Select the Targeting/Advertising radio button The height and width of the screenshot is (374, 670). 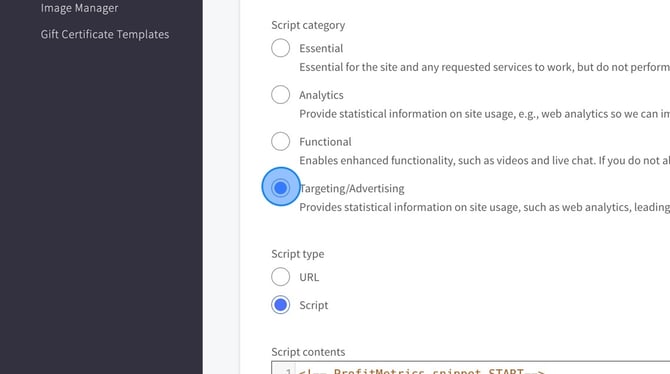pos(280,188)
